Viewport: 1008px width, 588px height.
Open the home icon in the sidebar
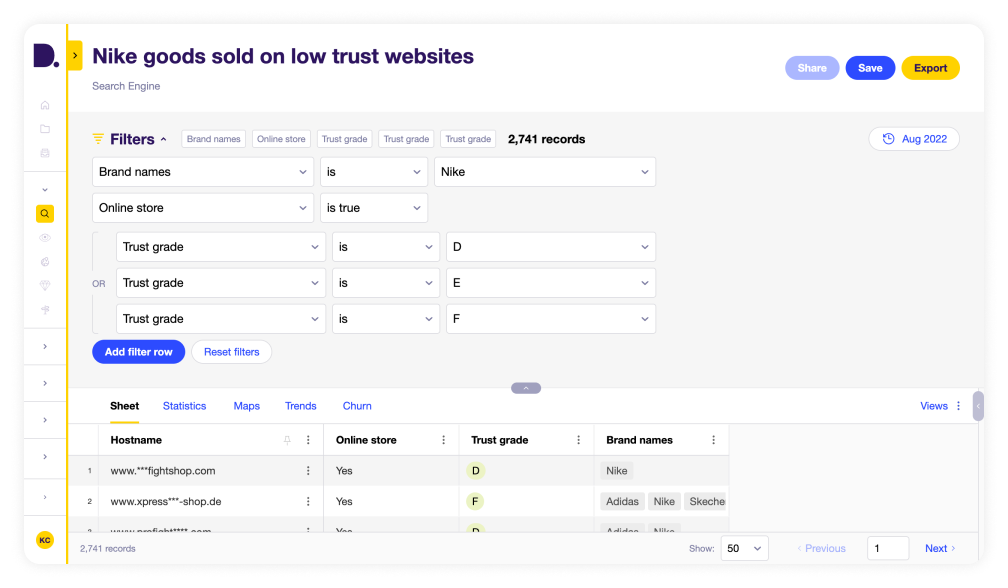tap(45, 105)
